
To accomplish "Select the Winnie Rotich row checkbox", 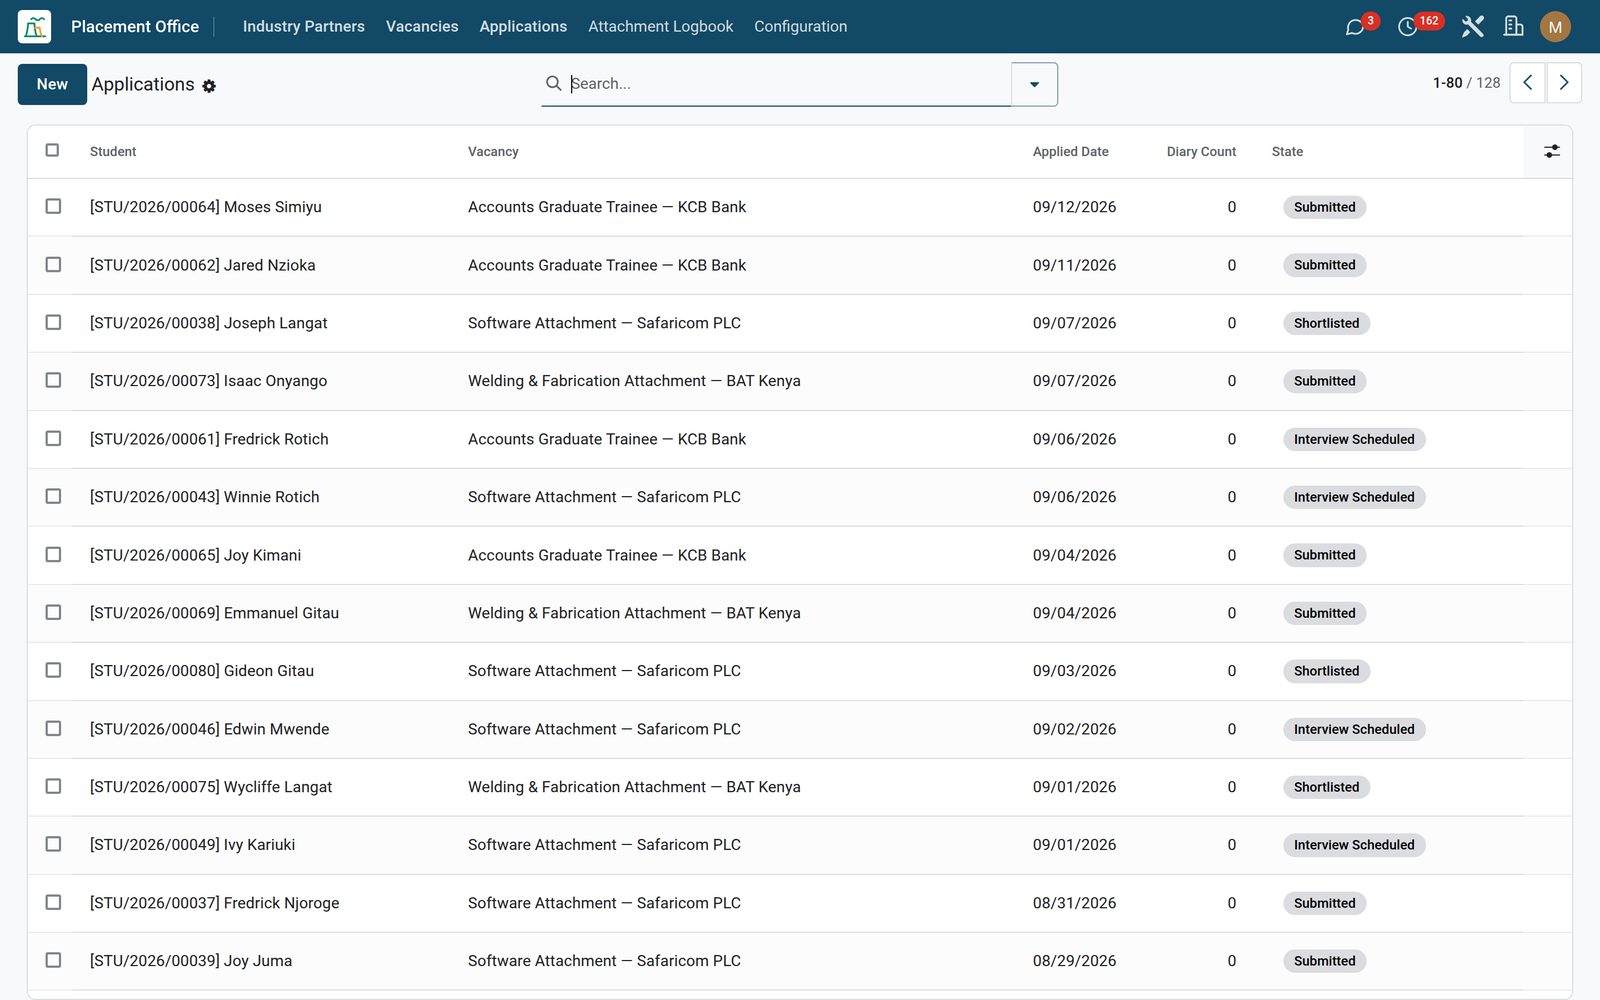I will [53, 496].
